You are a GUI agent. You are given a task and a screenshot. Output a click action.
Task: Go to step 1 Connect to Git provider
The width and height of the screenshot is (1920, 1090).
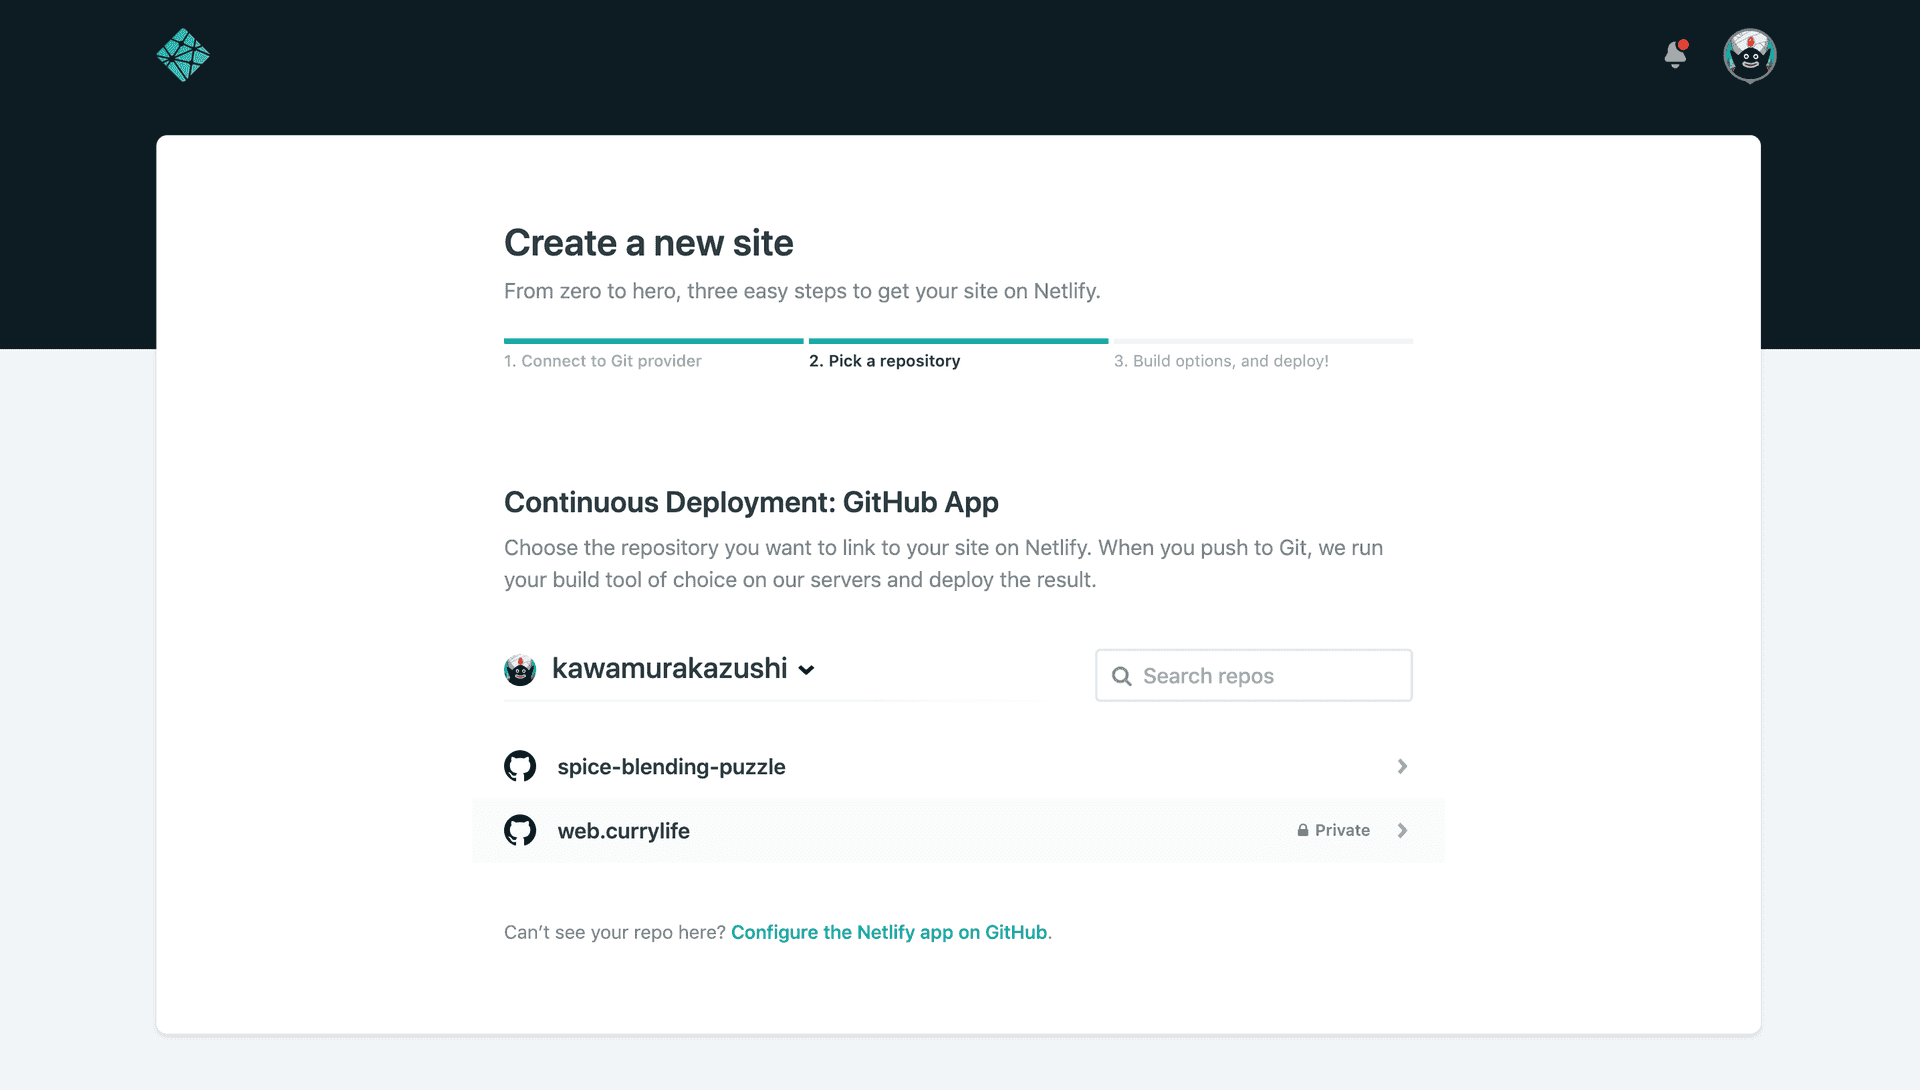point(603,361)
